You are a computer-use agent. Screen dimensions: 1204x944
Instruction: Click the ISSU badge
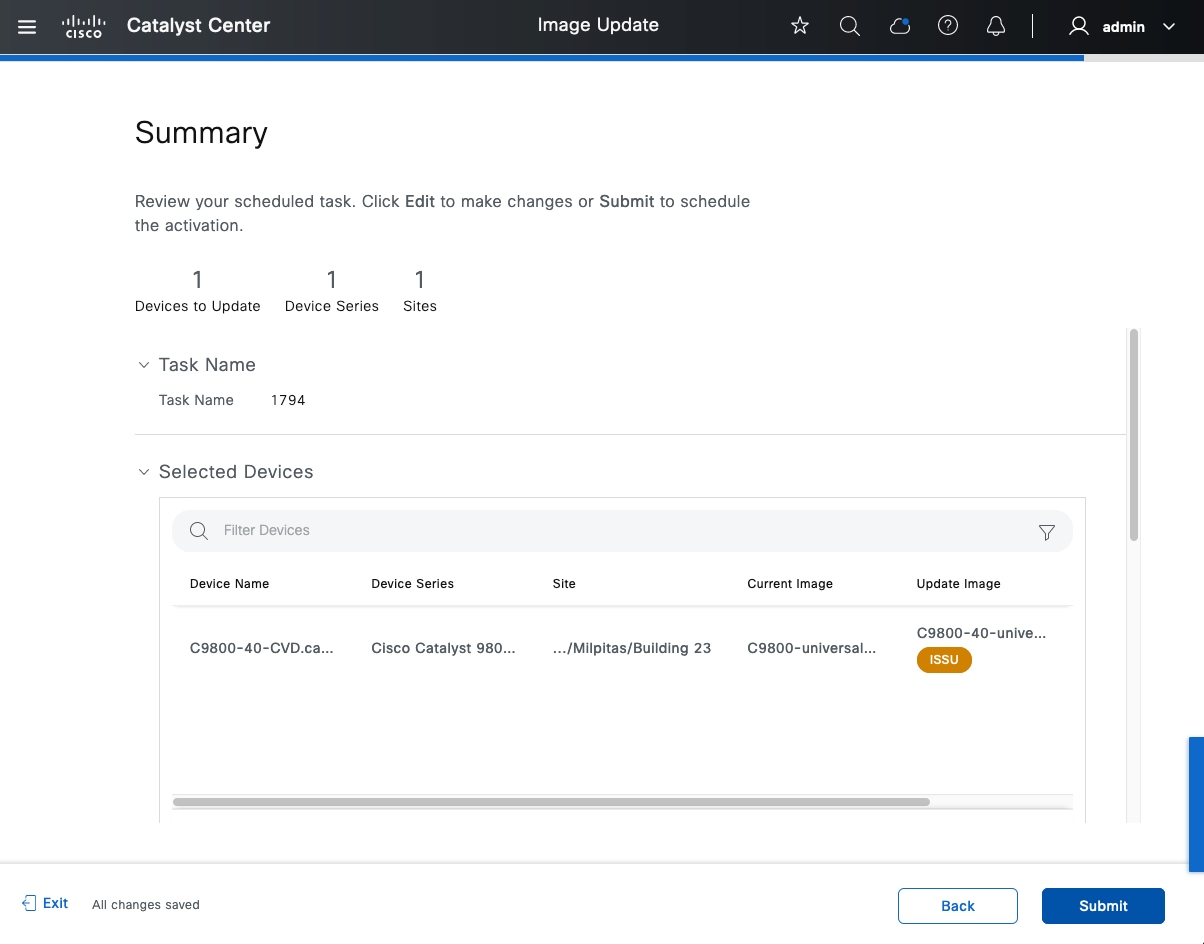[x=944, y=660]
